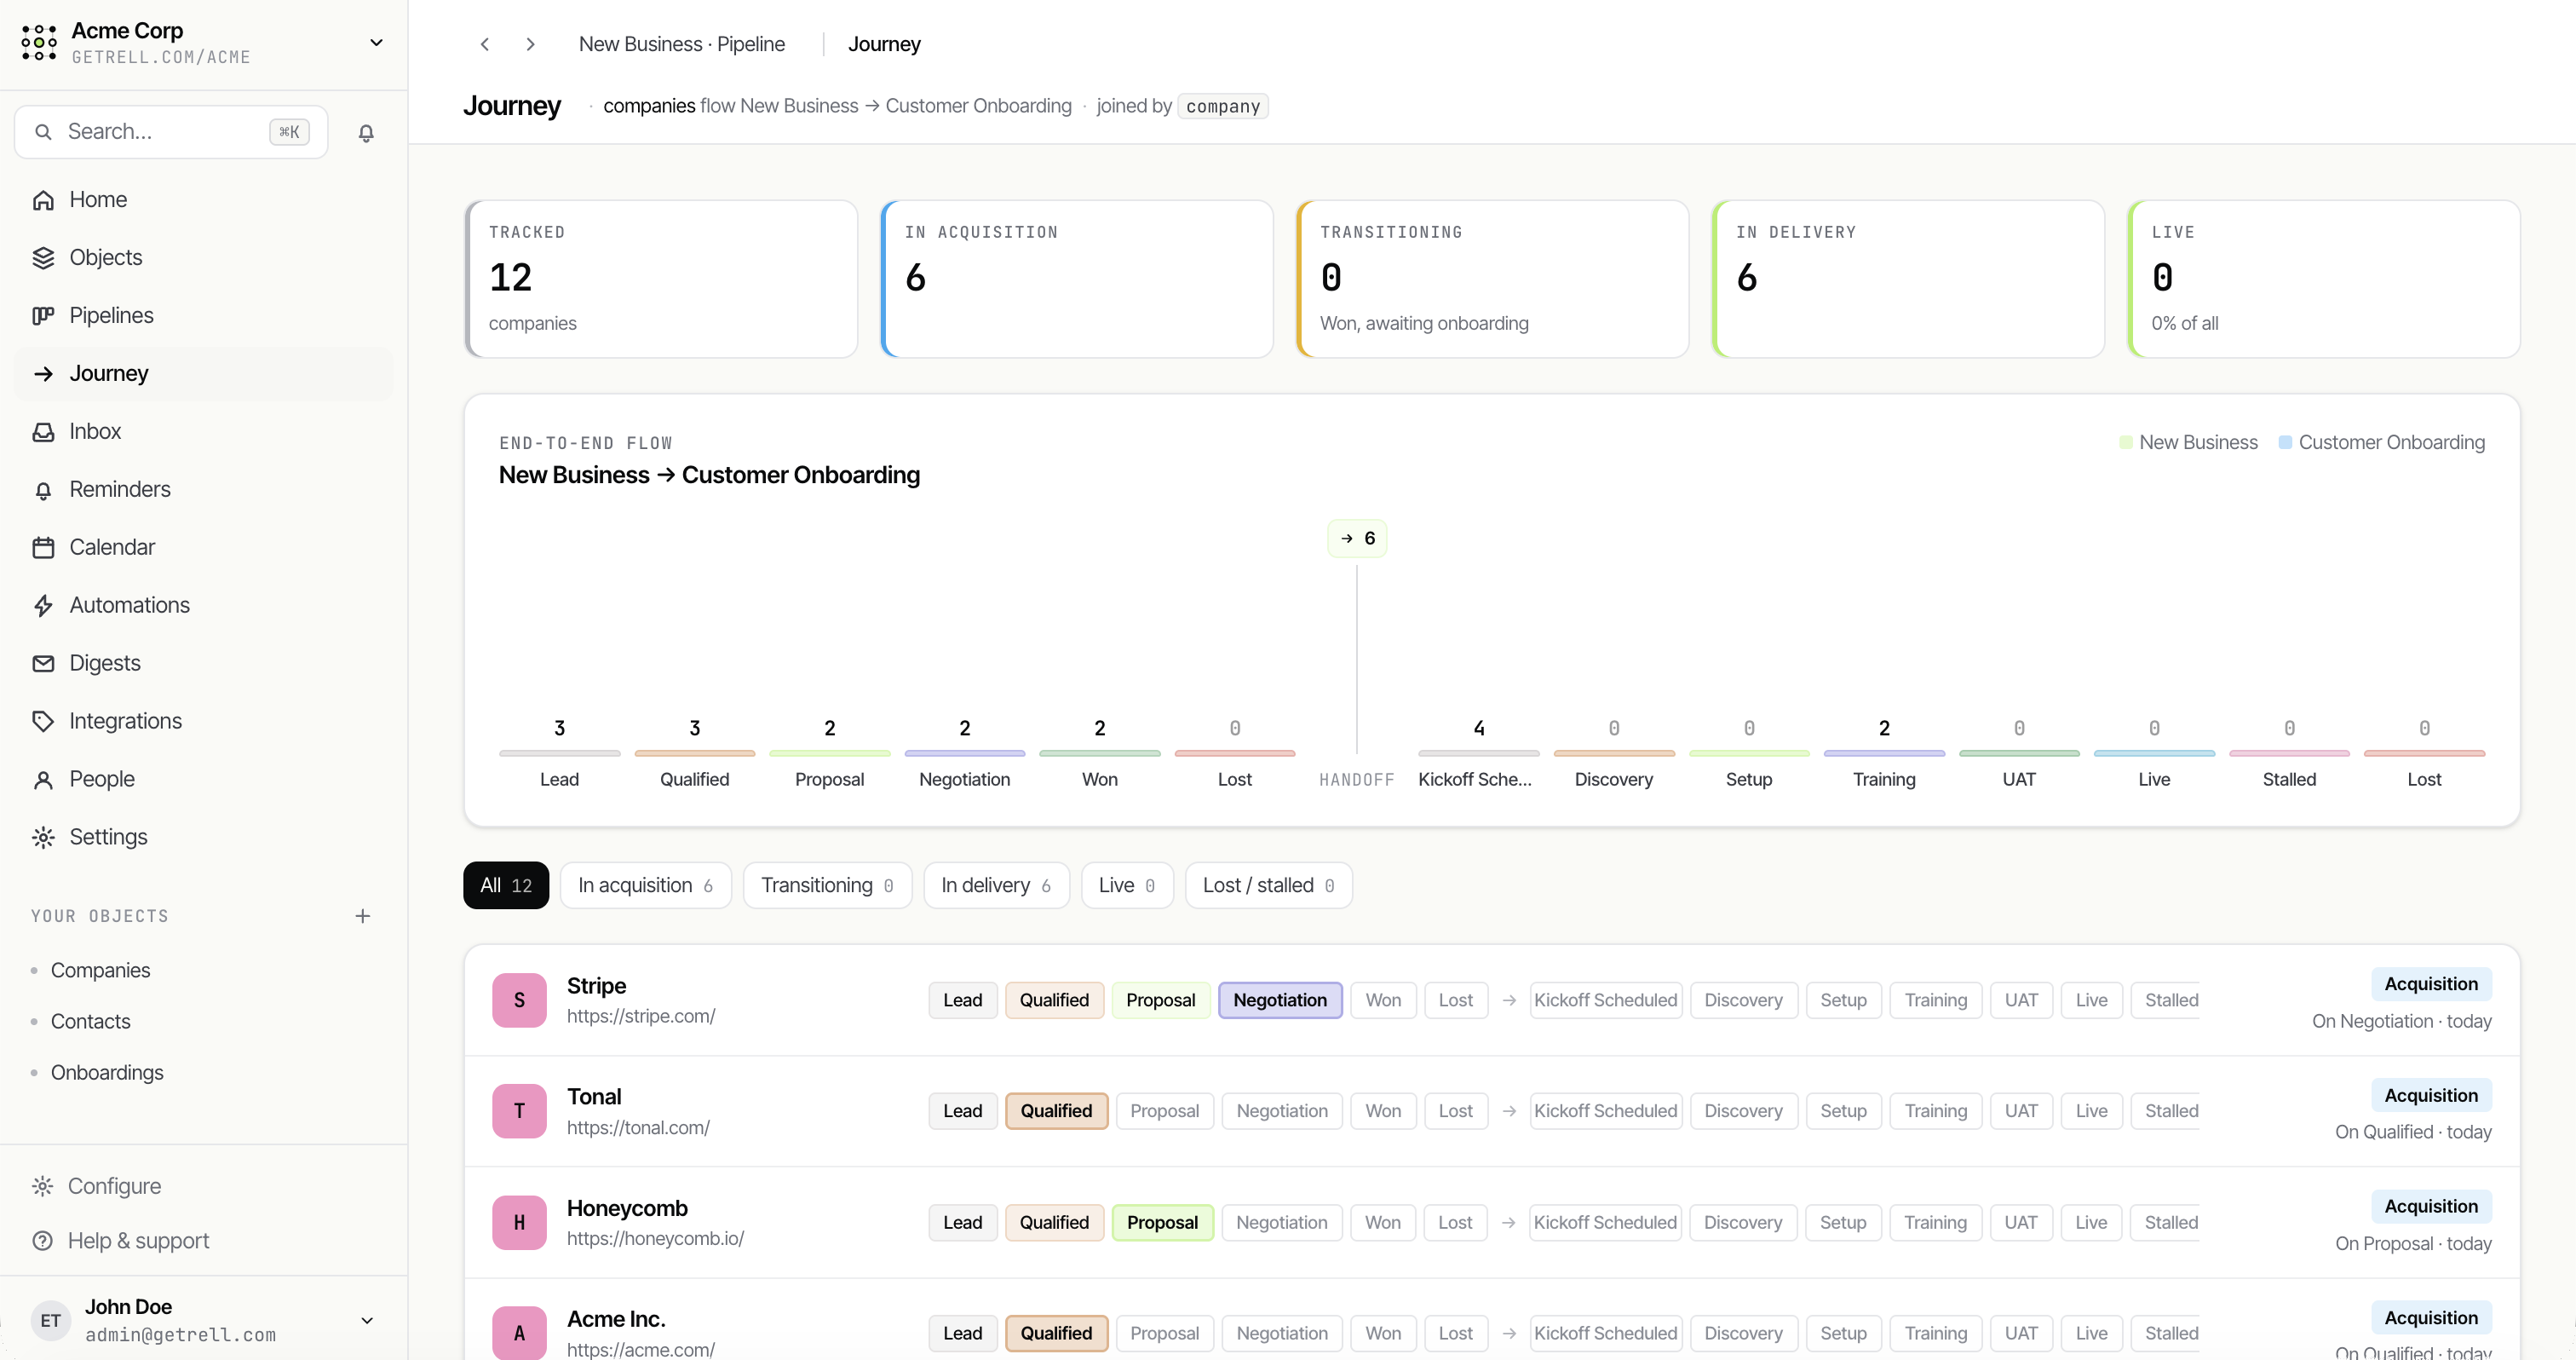Click the Stripe S avatar
This screenshot has height=1360, width=2576.
519,1000
